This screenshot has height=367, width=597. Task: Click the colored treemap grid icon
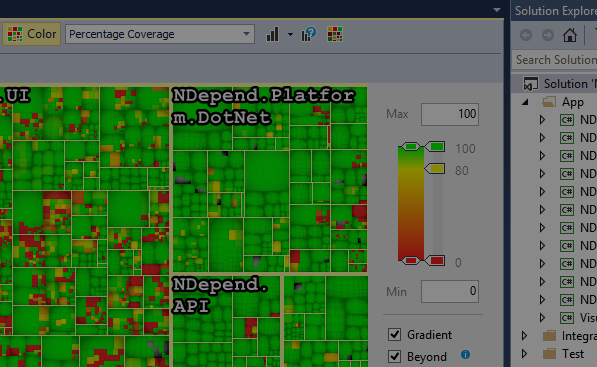coord(335,34)
